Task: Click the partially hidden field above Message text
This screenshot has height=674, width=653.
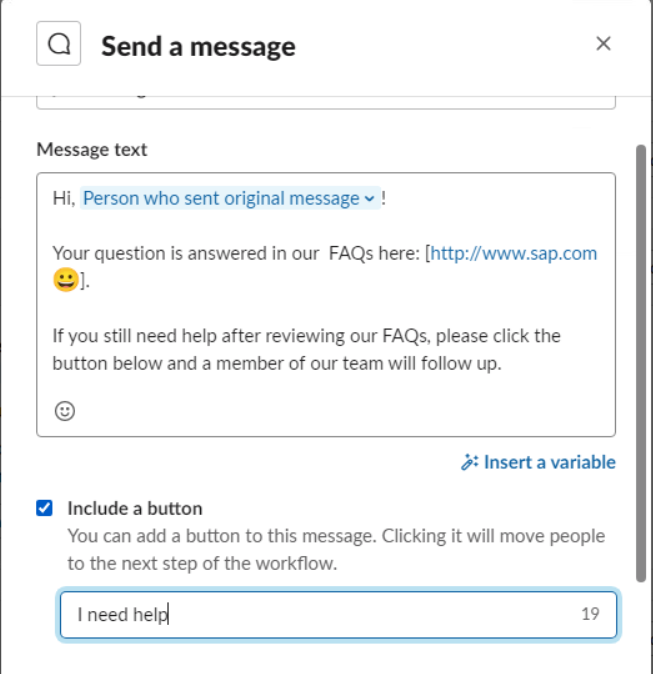Action: pyautogui.click(x=326, y=102)
